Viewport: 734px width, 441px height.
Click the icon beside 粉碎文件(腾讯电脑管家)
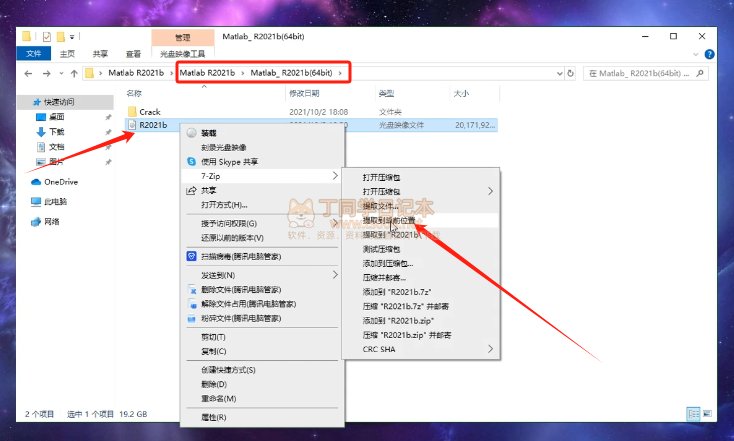191,318
